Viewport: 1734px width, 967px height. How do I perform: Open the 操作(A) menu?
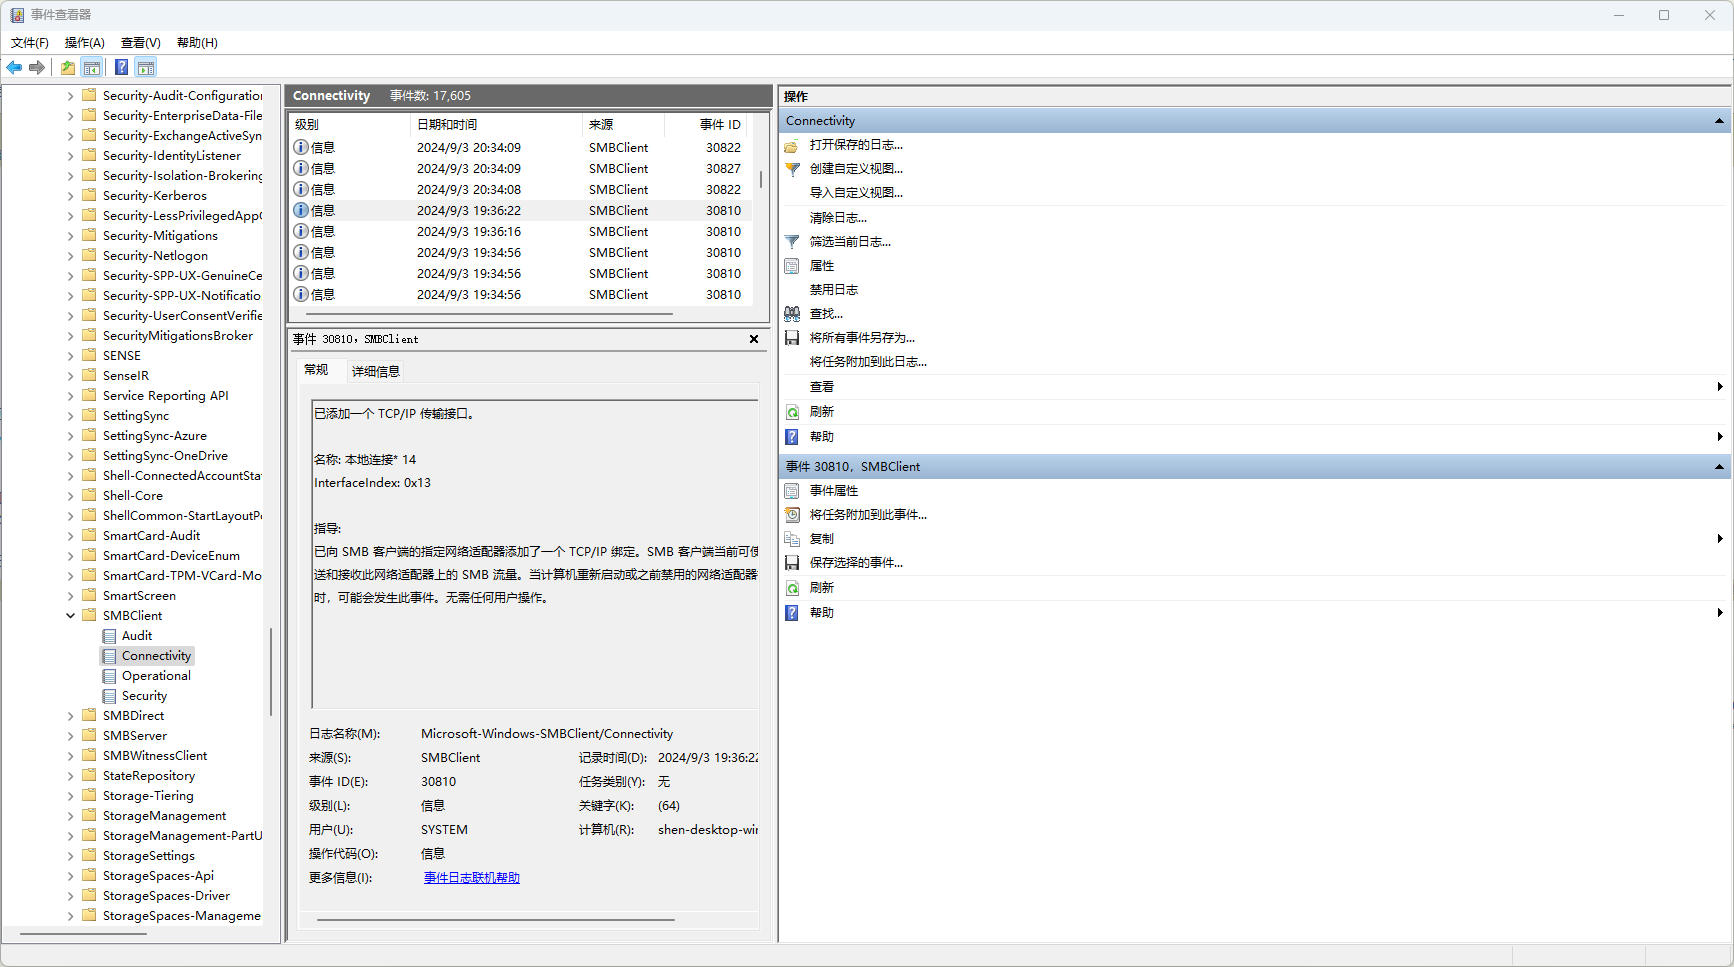pyautogui.click(x=85, y=43)
